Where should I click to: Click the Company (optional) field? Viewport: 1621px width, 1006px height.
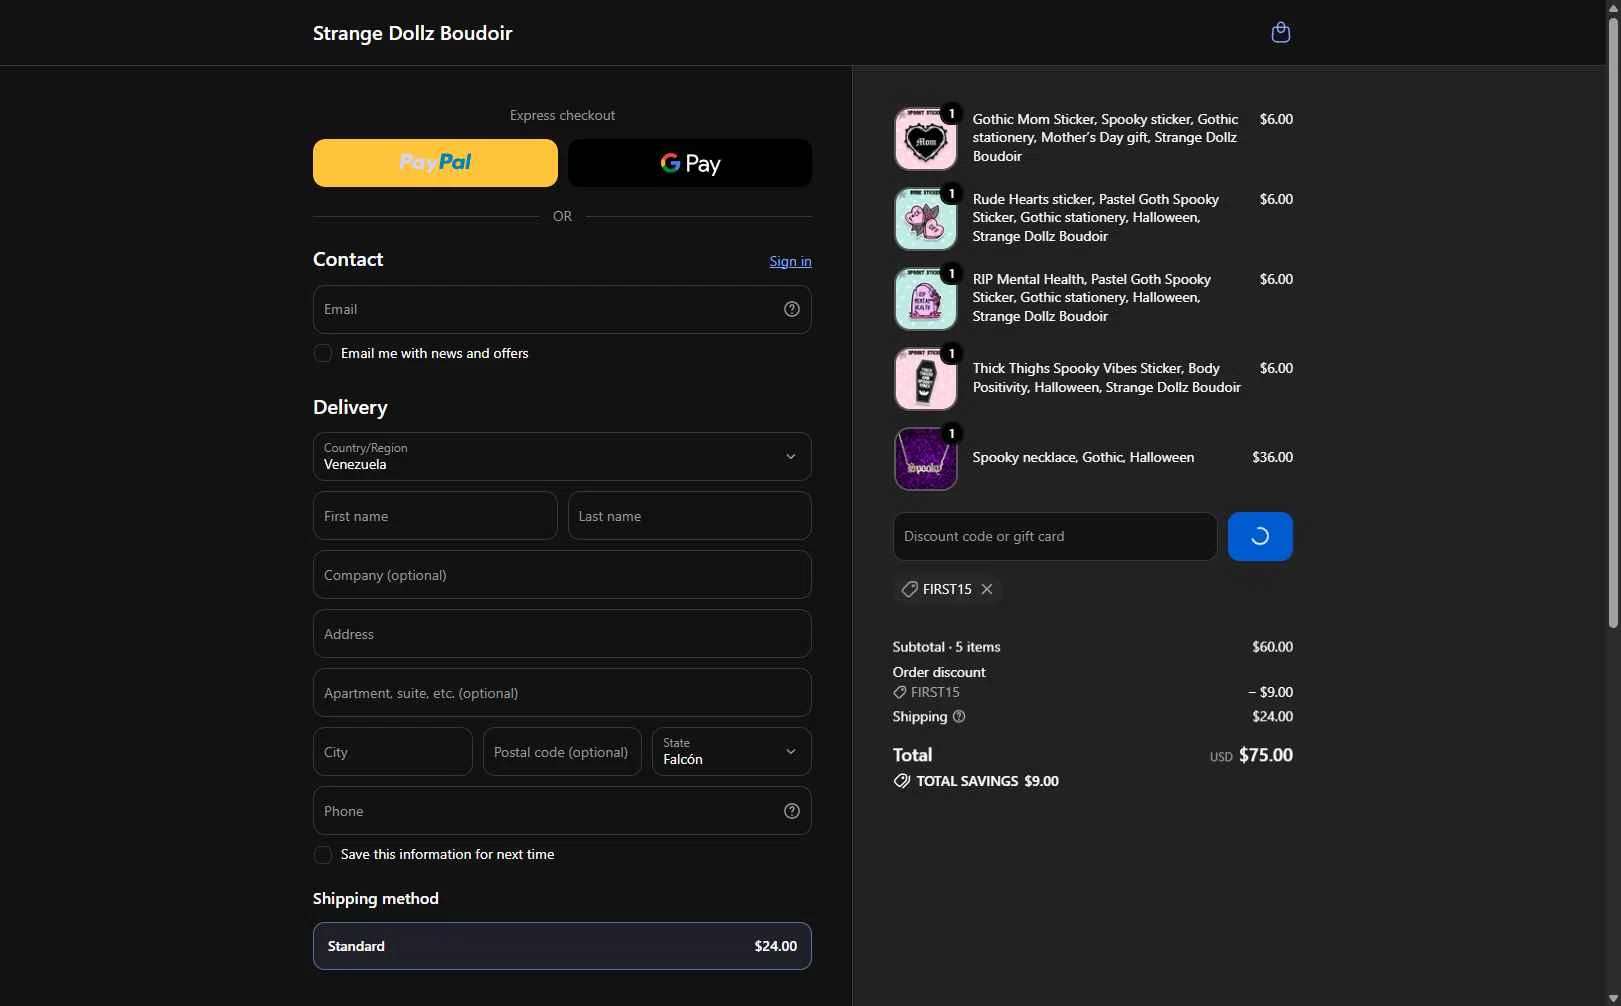click(x=562, y=575)
